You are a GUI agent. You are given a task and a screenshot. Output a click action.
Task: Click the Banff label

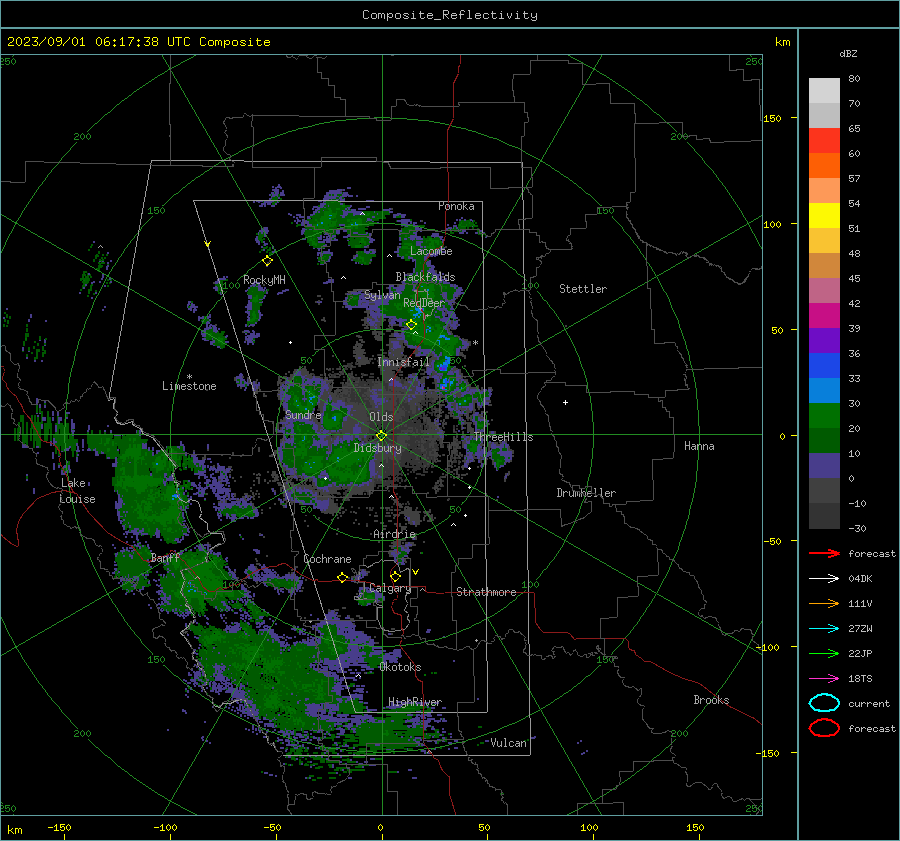[x=165, y=557]
